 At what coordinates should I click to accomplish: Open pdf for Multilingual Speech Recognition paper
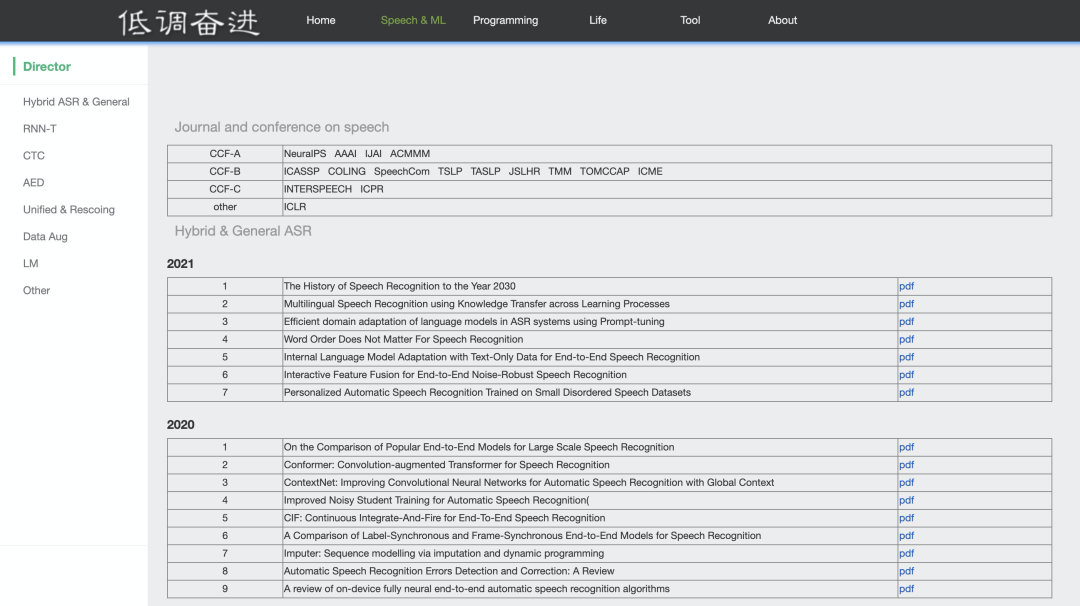(x=906, y=304)
